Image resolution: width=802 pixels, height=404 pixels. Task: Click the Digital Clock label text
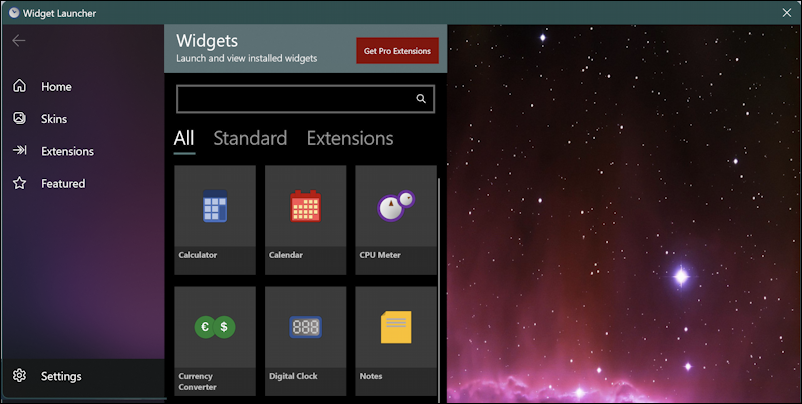[x=293, y=376]
